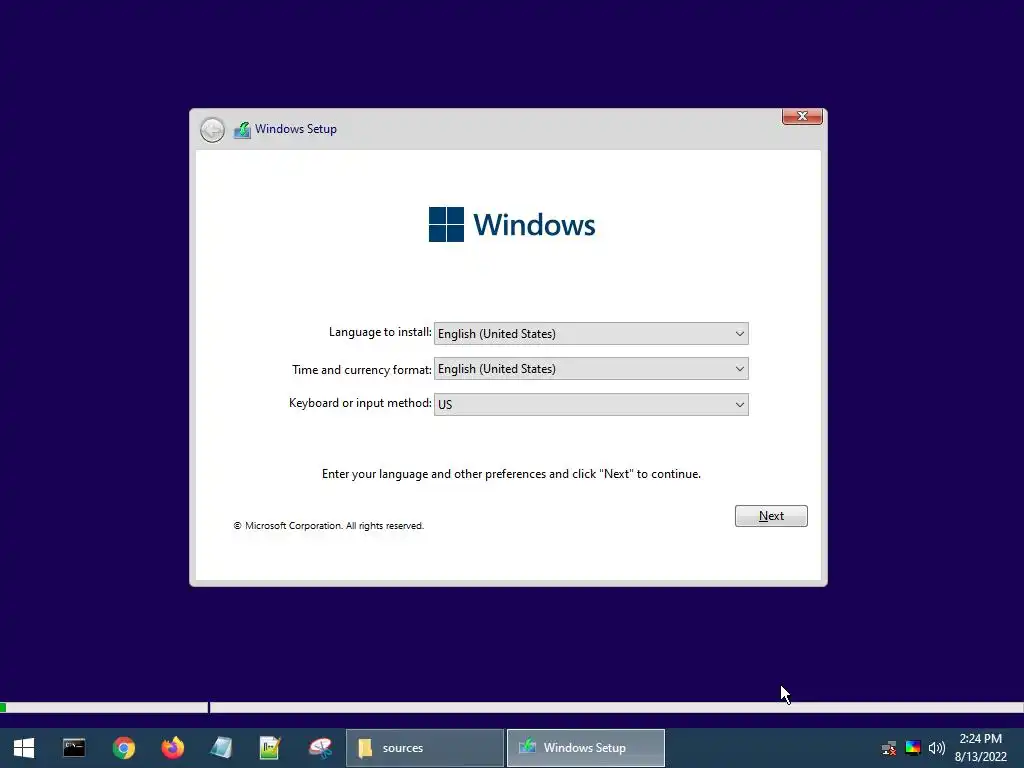Viewport: 1024px width, 768px height.
Task: Click the "Enter your language" instruction text
Action: [511, 474]
